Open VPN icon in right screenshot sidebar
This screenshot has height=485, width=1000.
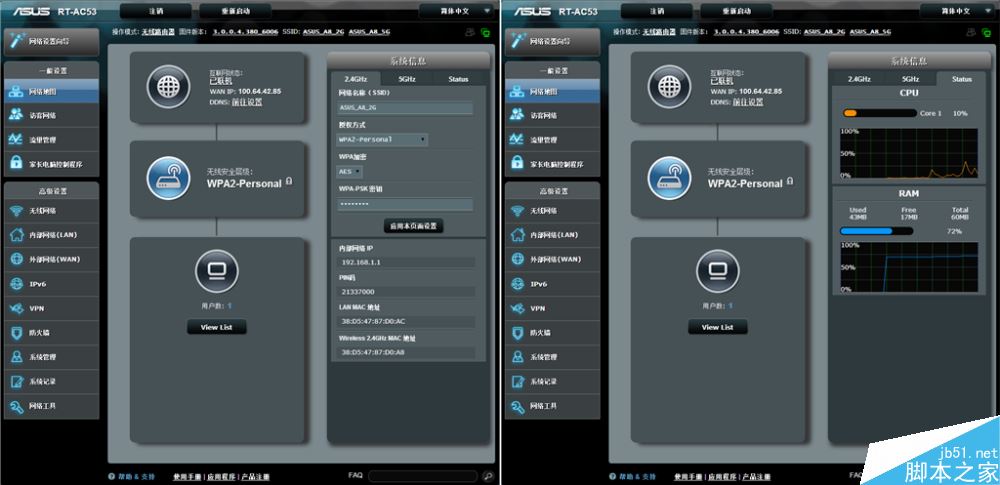(517, 308)
